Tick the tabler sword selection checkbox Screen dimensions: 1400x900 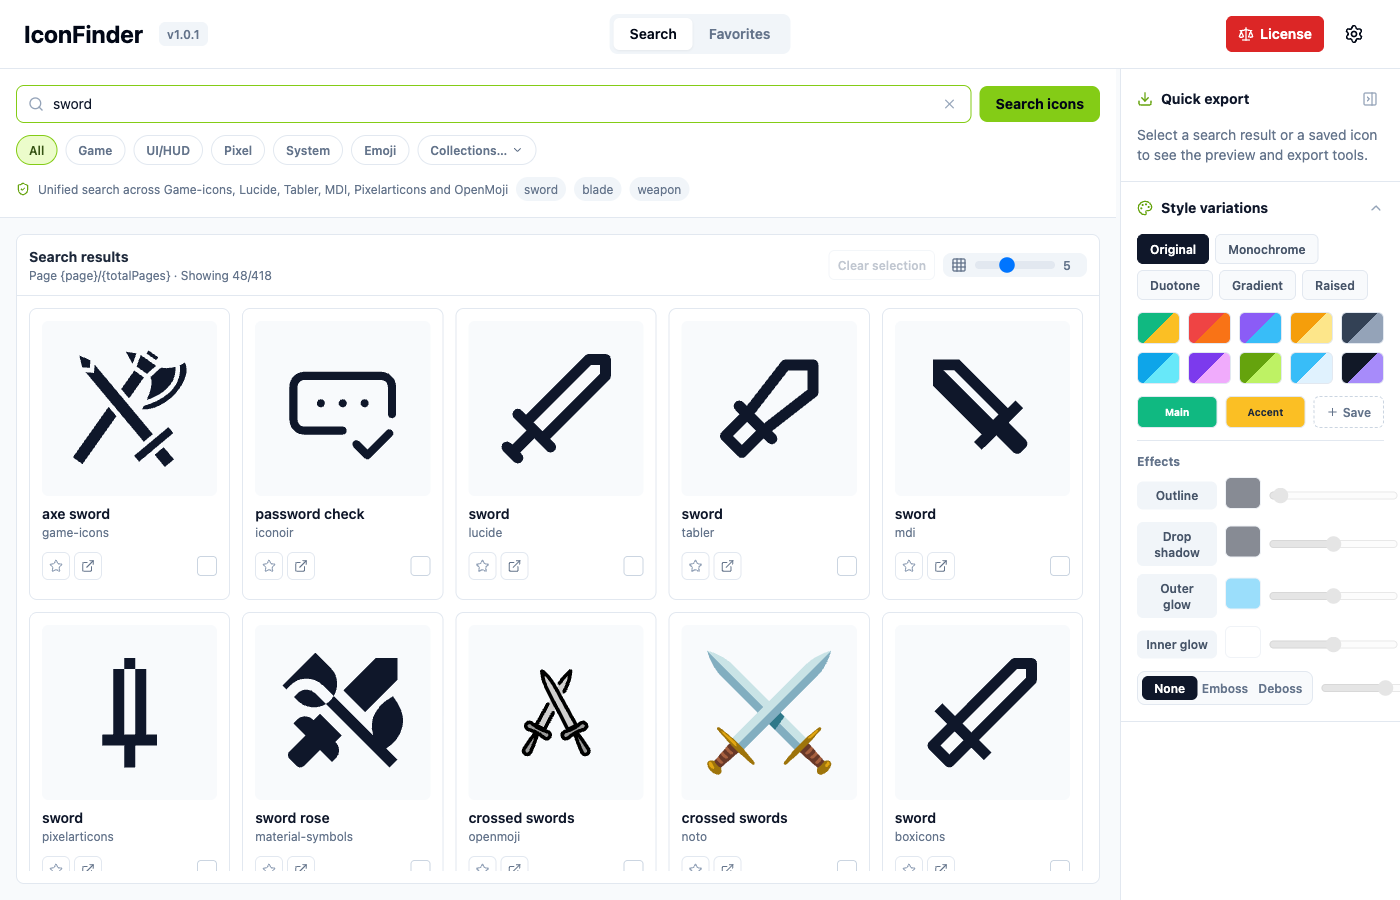(847, 566)
